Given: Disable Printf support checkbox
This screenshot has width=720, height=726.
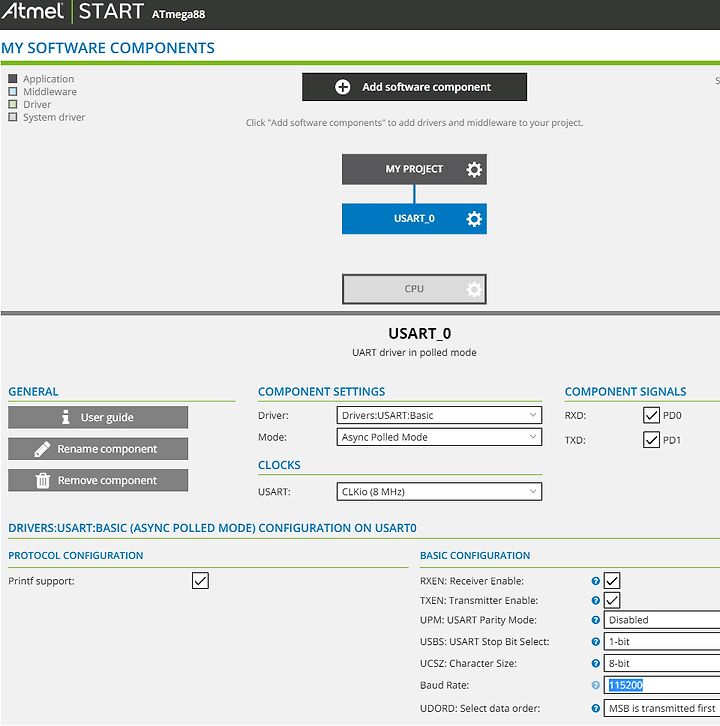Looking at the screenshot, I should (200, 581).
